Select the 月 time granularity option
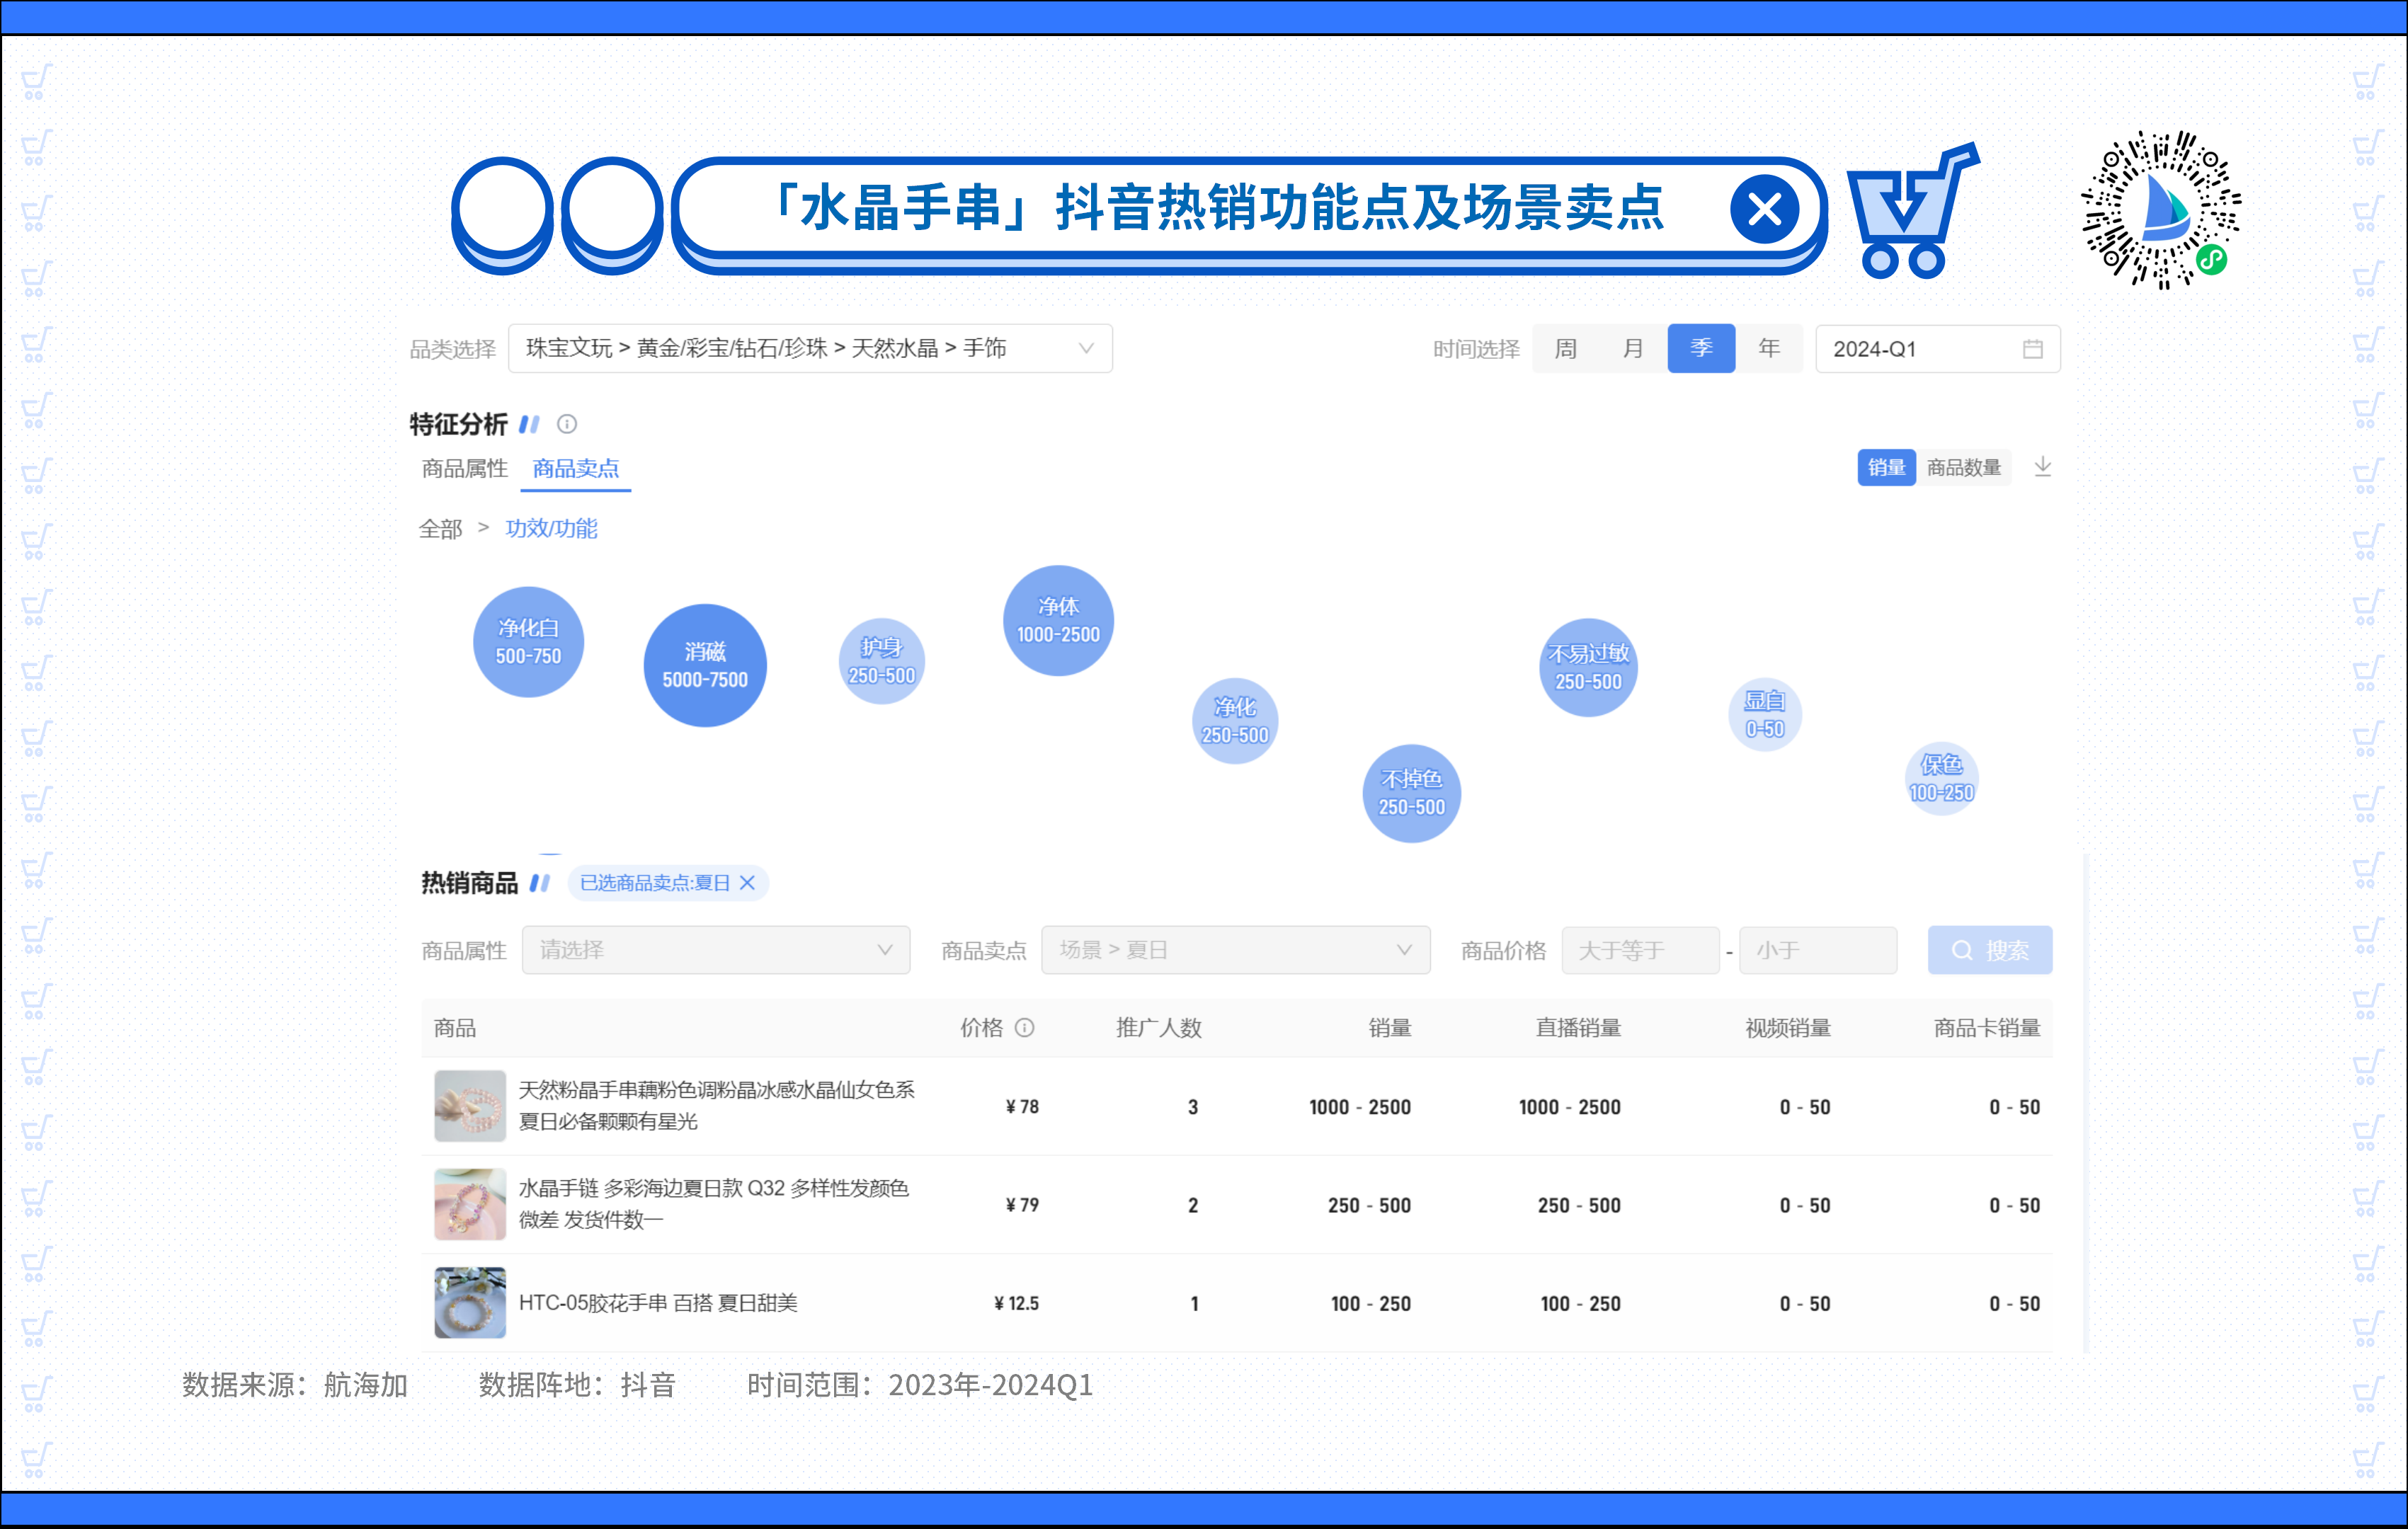Screen dimensions: 2408x1529 pyautogui.click(x=1632, y=349)
